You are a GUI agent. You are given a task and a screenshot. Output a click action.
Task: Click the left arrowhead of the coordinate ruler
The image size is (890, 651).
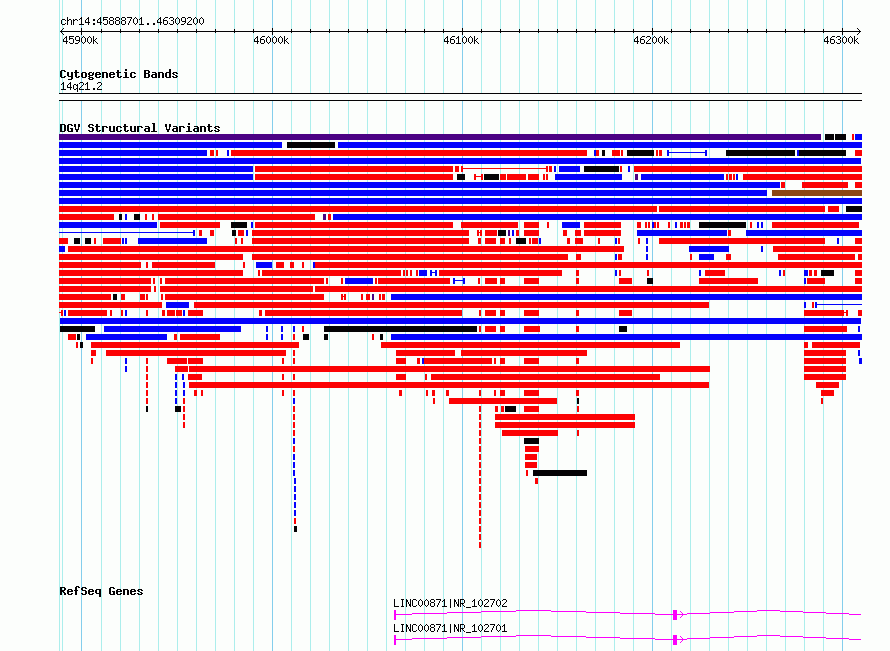(x=62, y=32)
